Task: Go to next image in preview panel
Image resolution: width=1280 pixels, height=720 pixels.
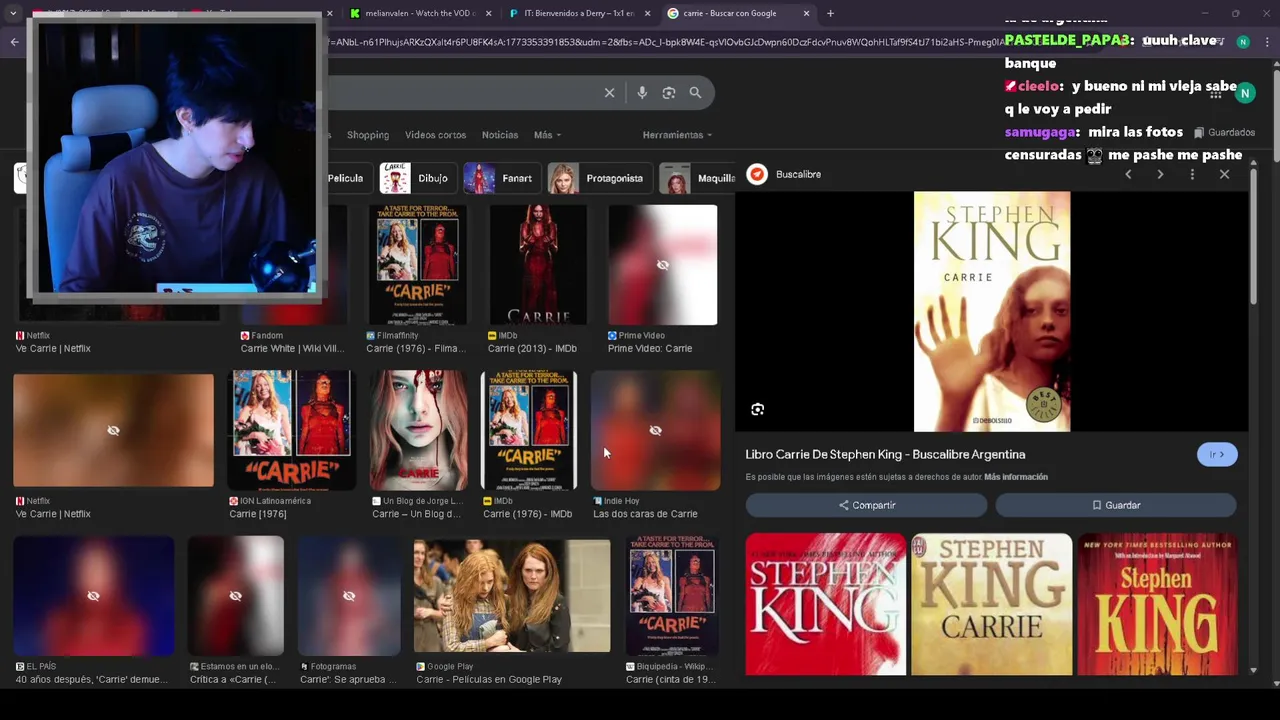Action: (1160, 174)
